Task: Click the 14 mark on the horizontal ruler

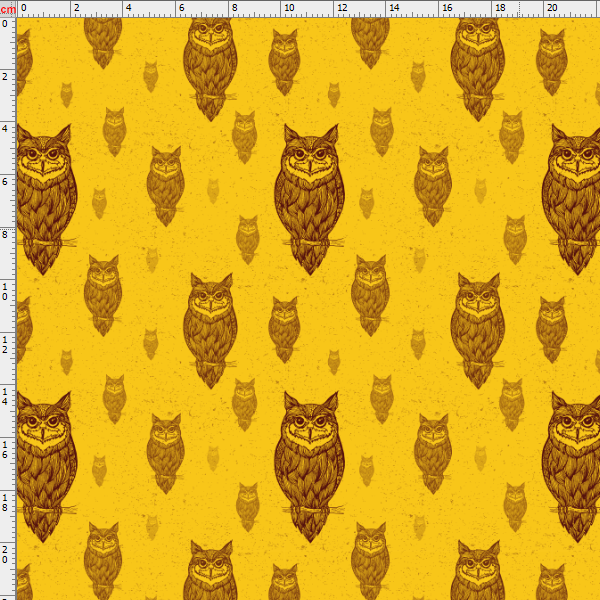Action: coord(394,8)
